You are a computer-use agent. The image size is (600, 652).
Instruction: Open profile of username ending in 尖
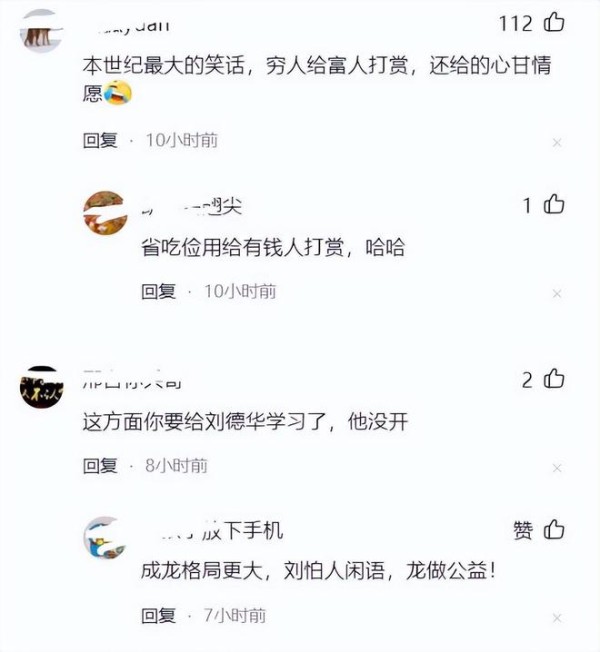coord(192,207)
